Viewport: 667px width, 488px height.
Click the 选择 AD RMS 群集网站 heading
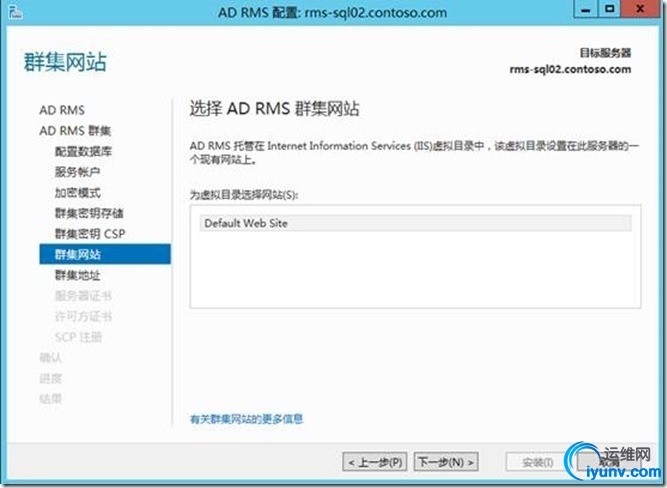pyautogui.click(x=274, y=109)
